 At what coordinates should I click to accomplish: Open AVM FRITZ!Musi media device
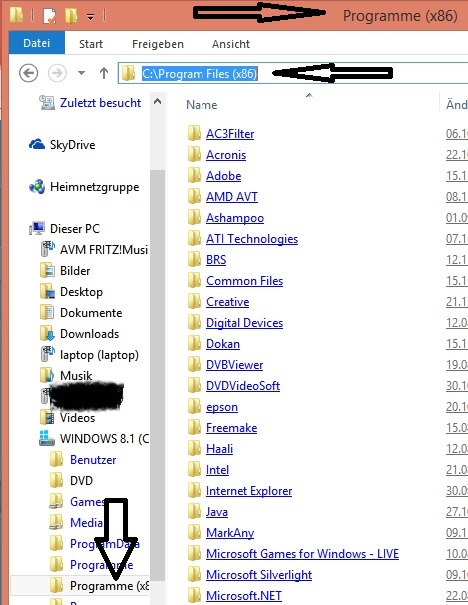click(x=104, y=250)
